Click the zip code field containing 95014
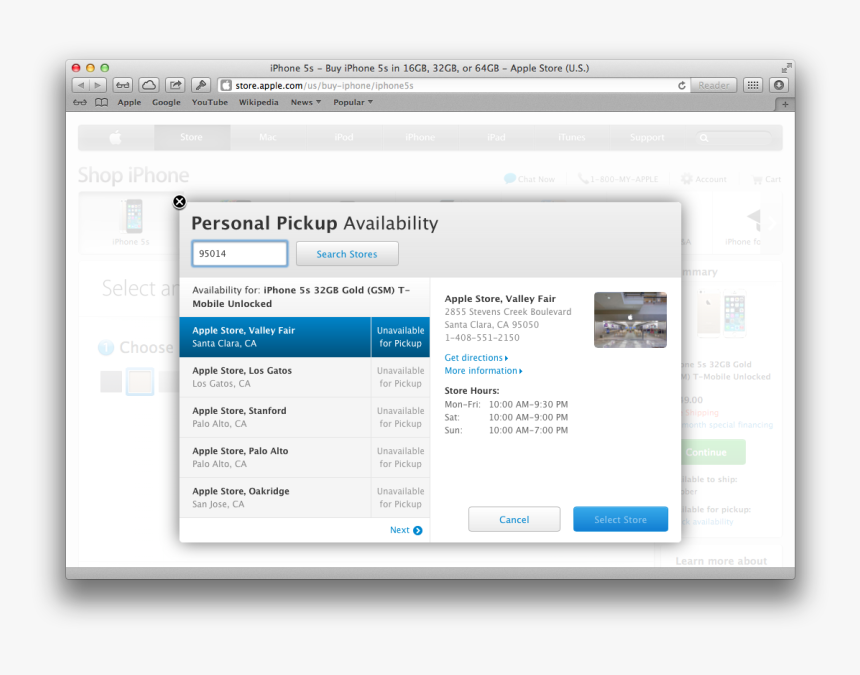This screenshot has height=675, width=860. 240,254
